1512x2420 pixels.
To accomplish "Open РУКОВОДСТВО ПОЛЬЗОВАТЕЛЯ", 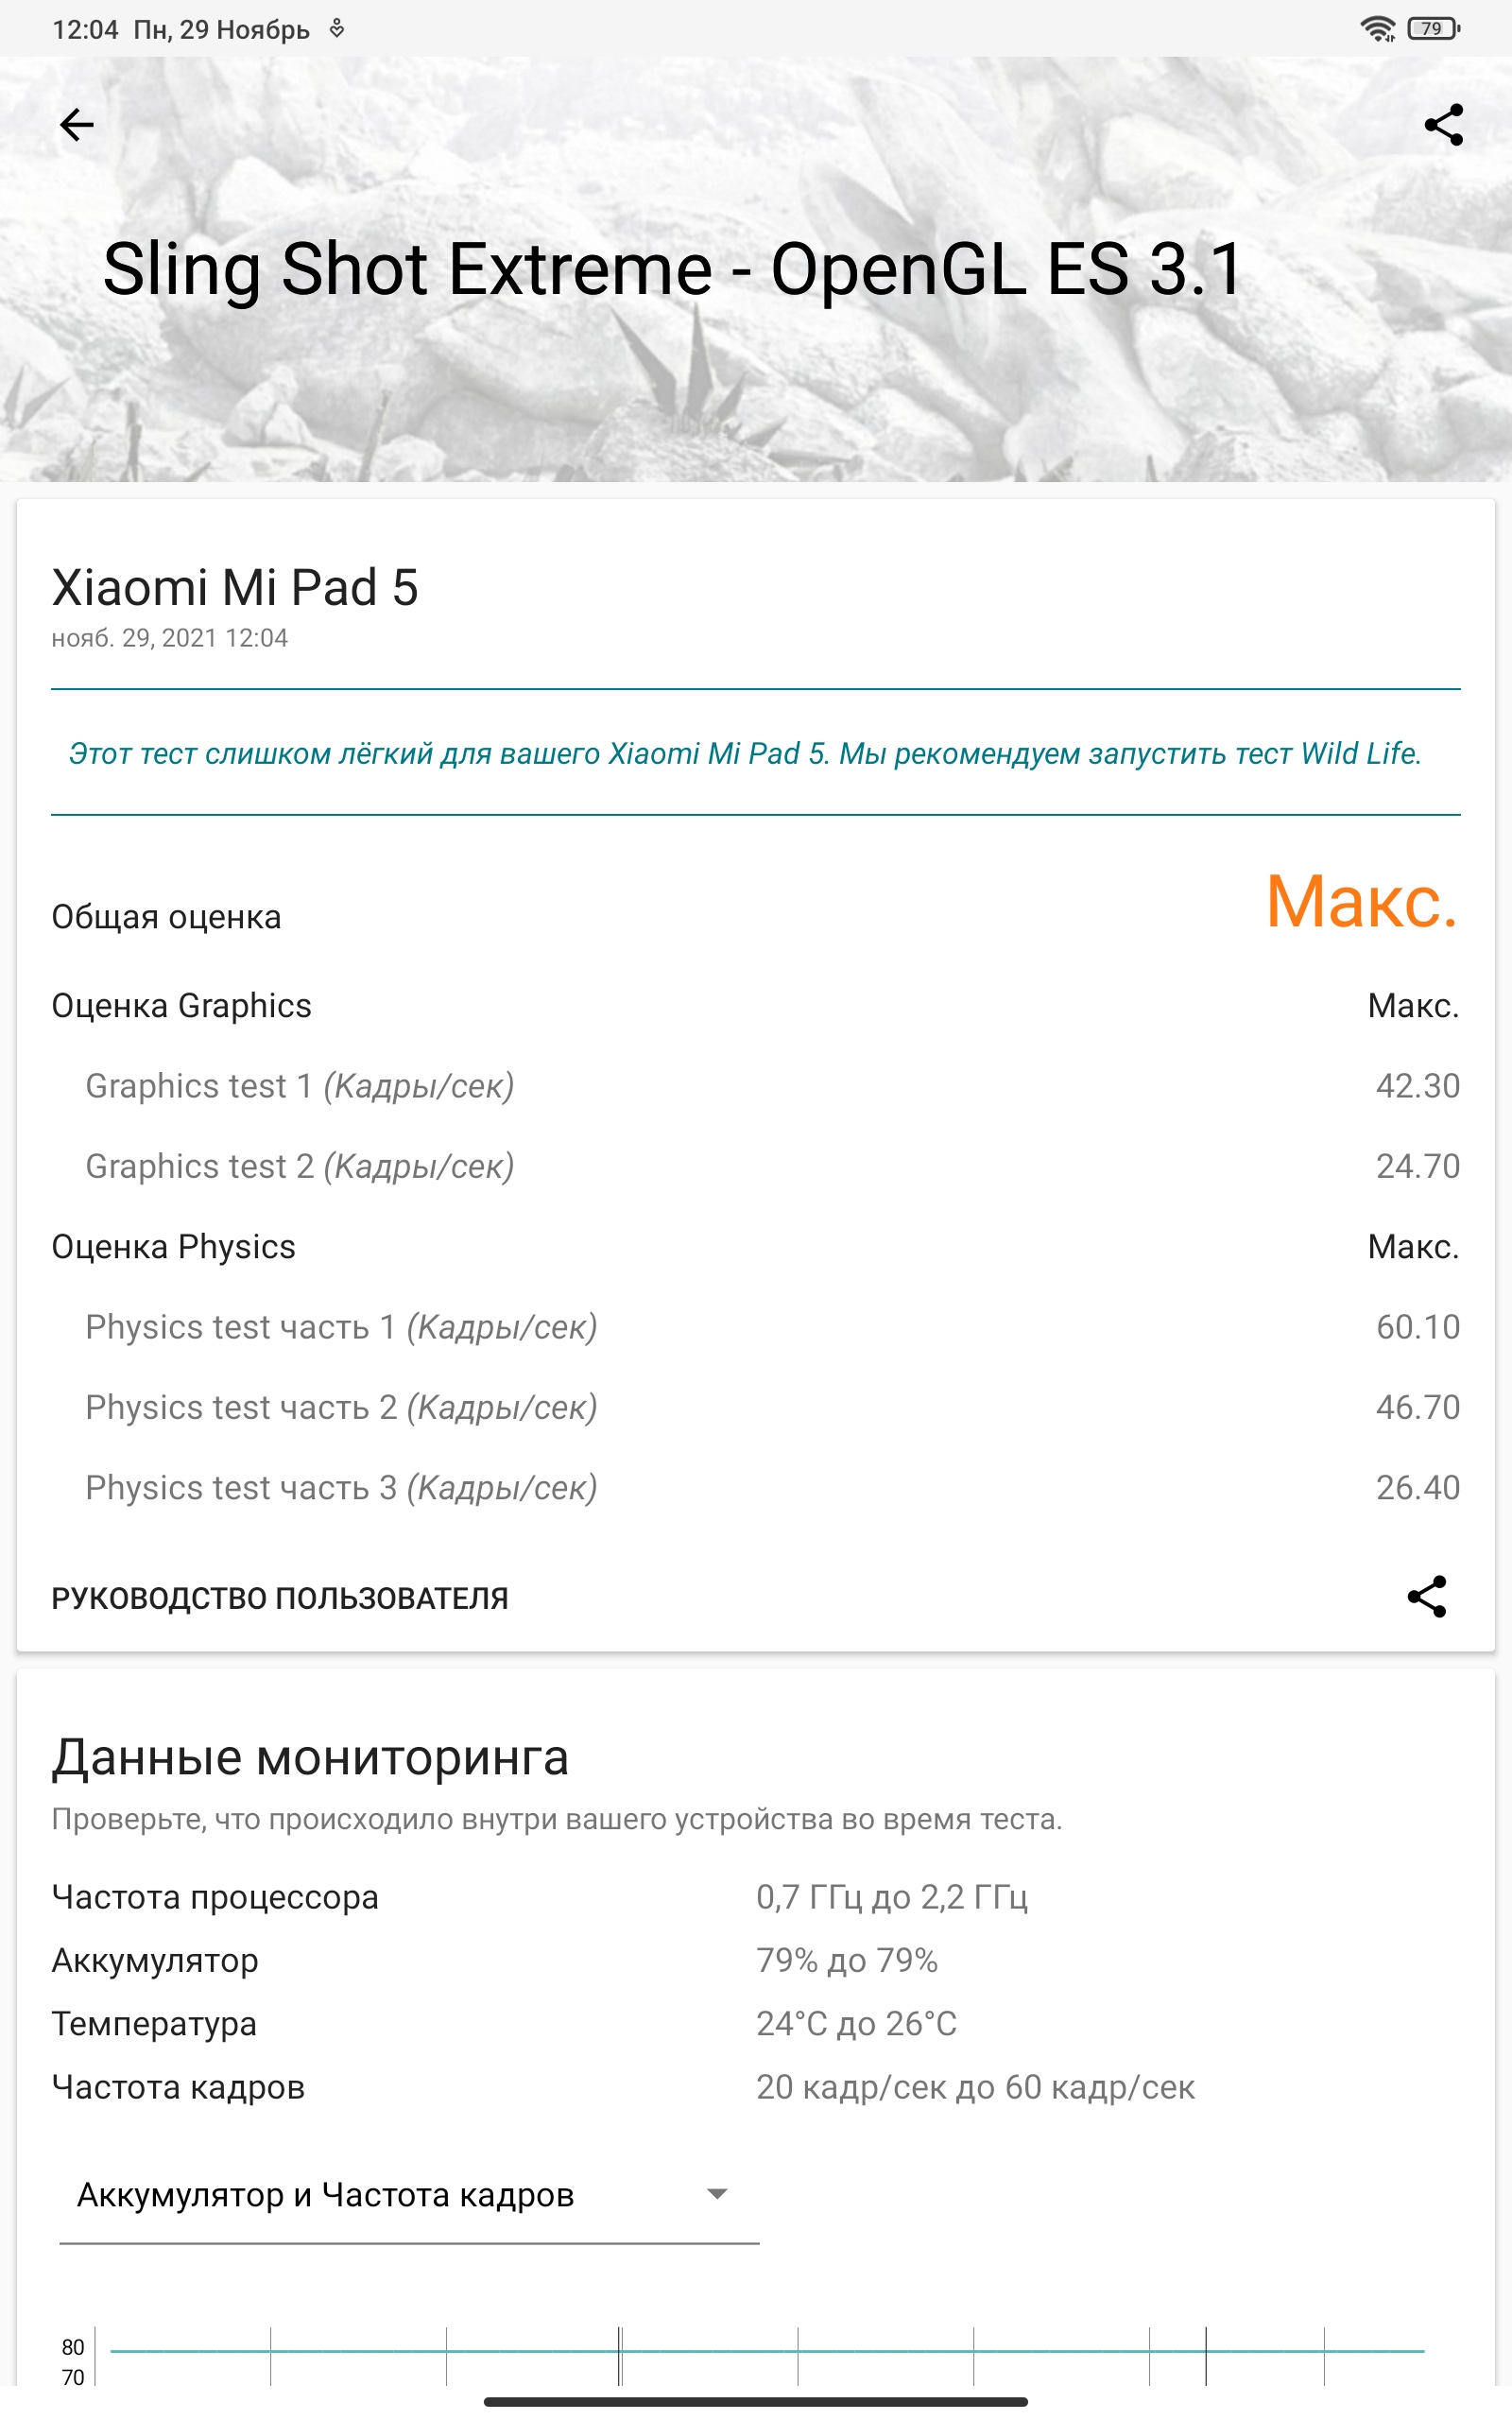I will pyautogui.click(x=280, y=1598).
